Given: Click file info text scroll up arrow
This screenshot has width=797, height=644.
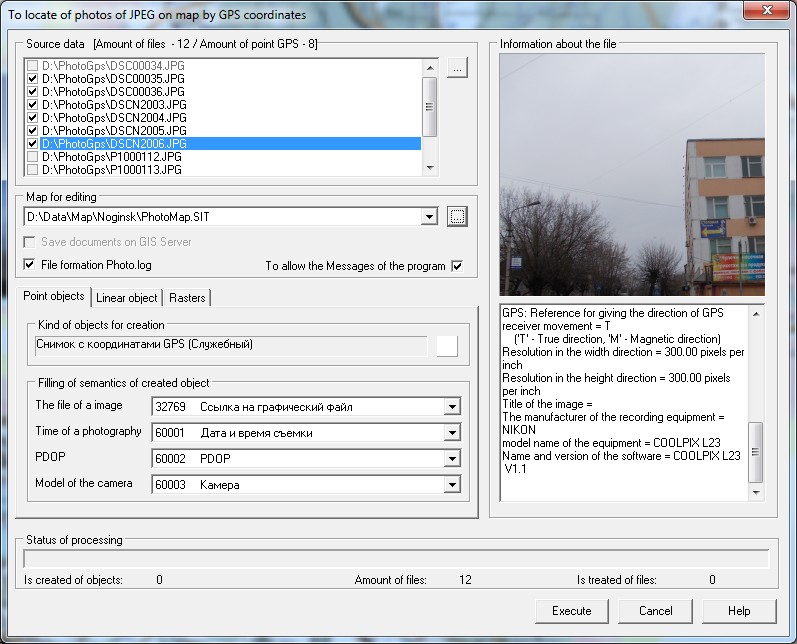Looking at the screenshot, I should (x=756, y=314).
